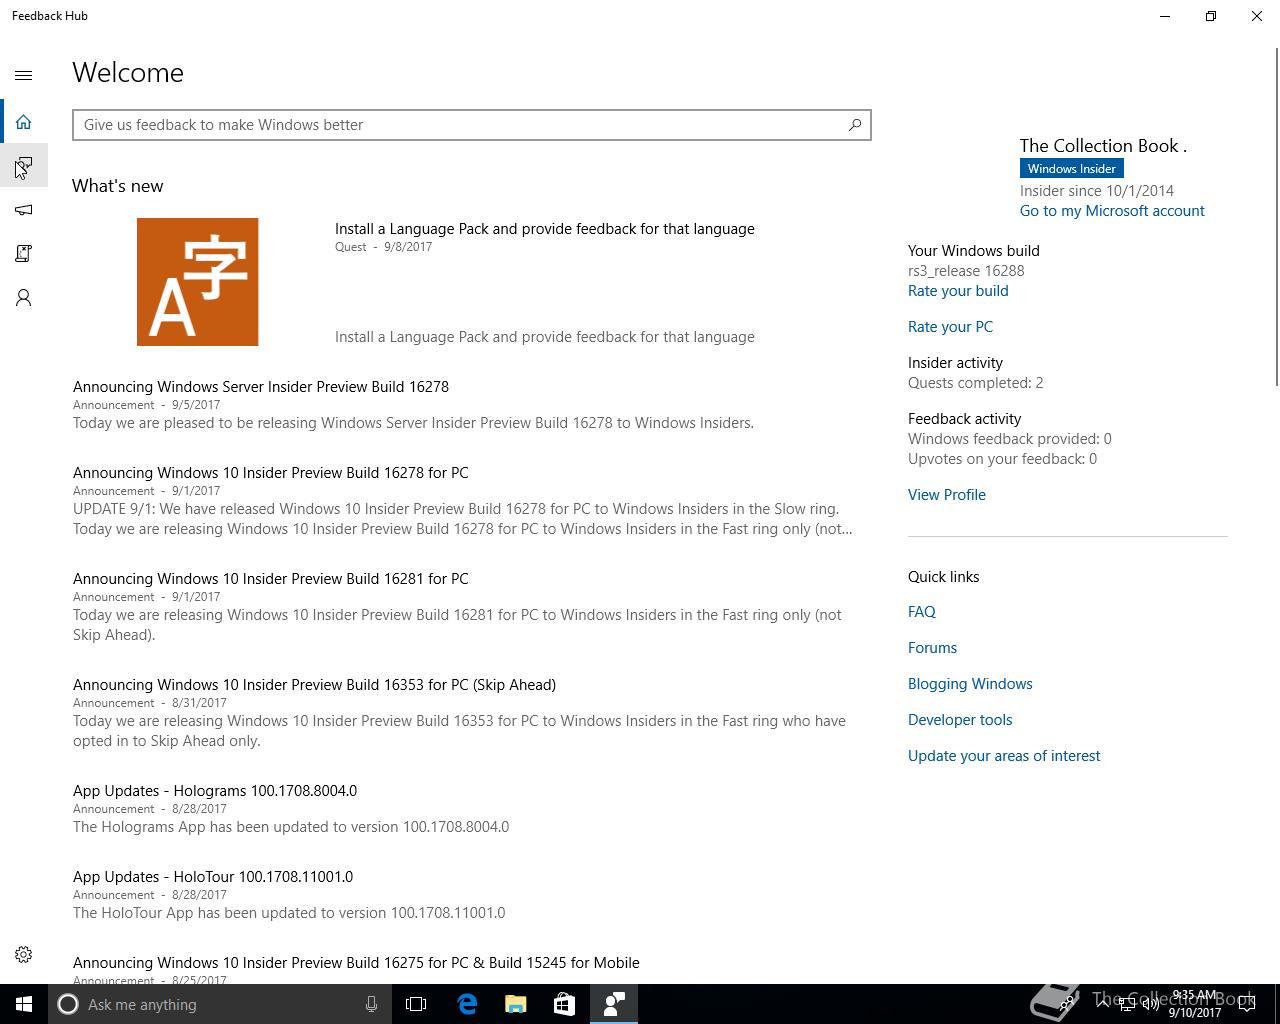Viewport: 1280px width, 1024px height.
Task: Click Quests completed: 2 text
Action: (976, 383)
